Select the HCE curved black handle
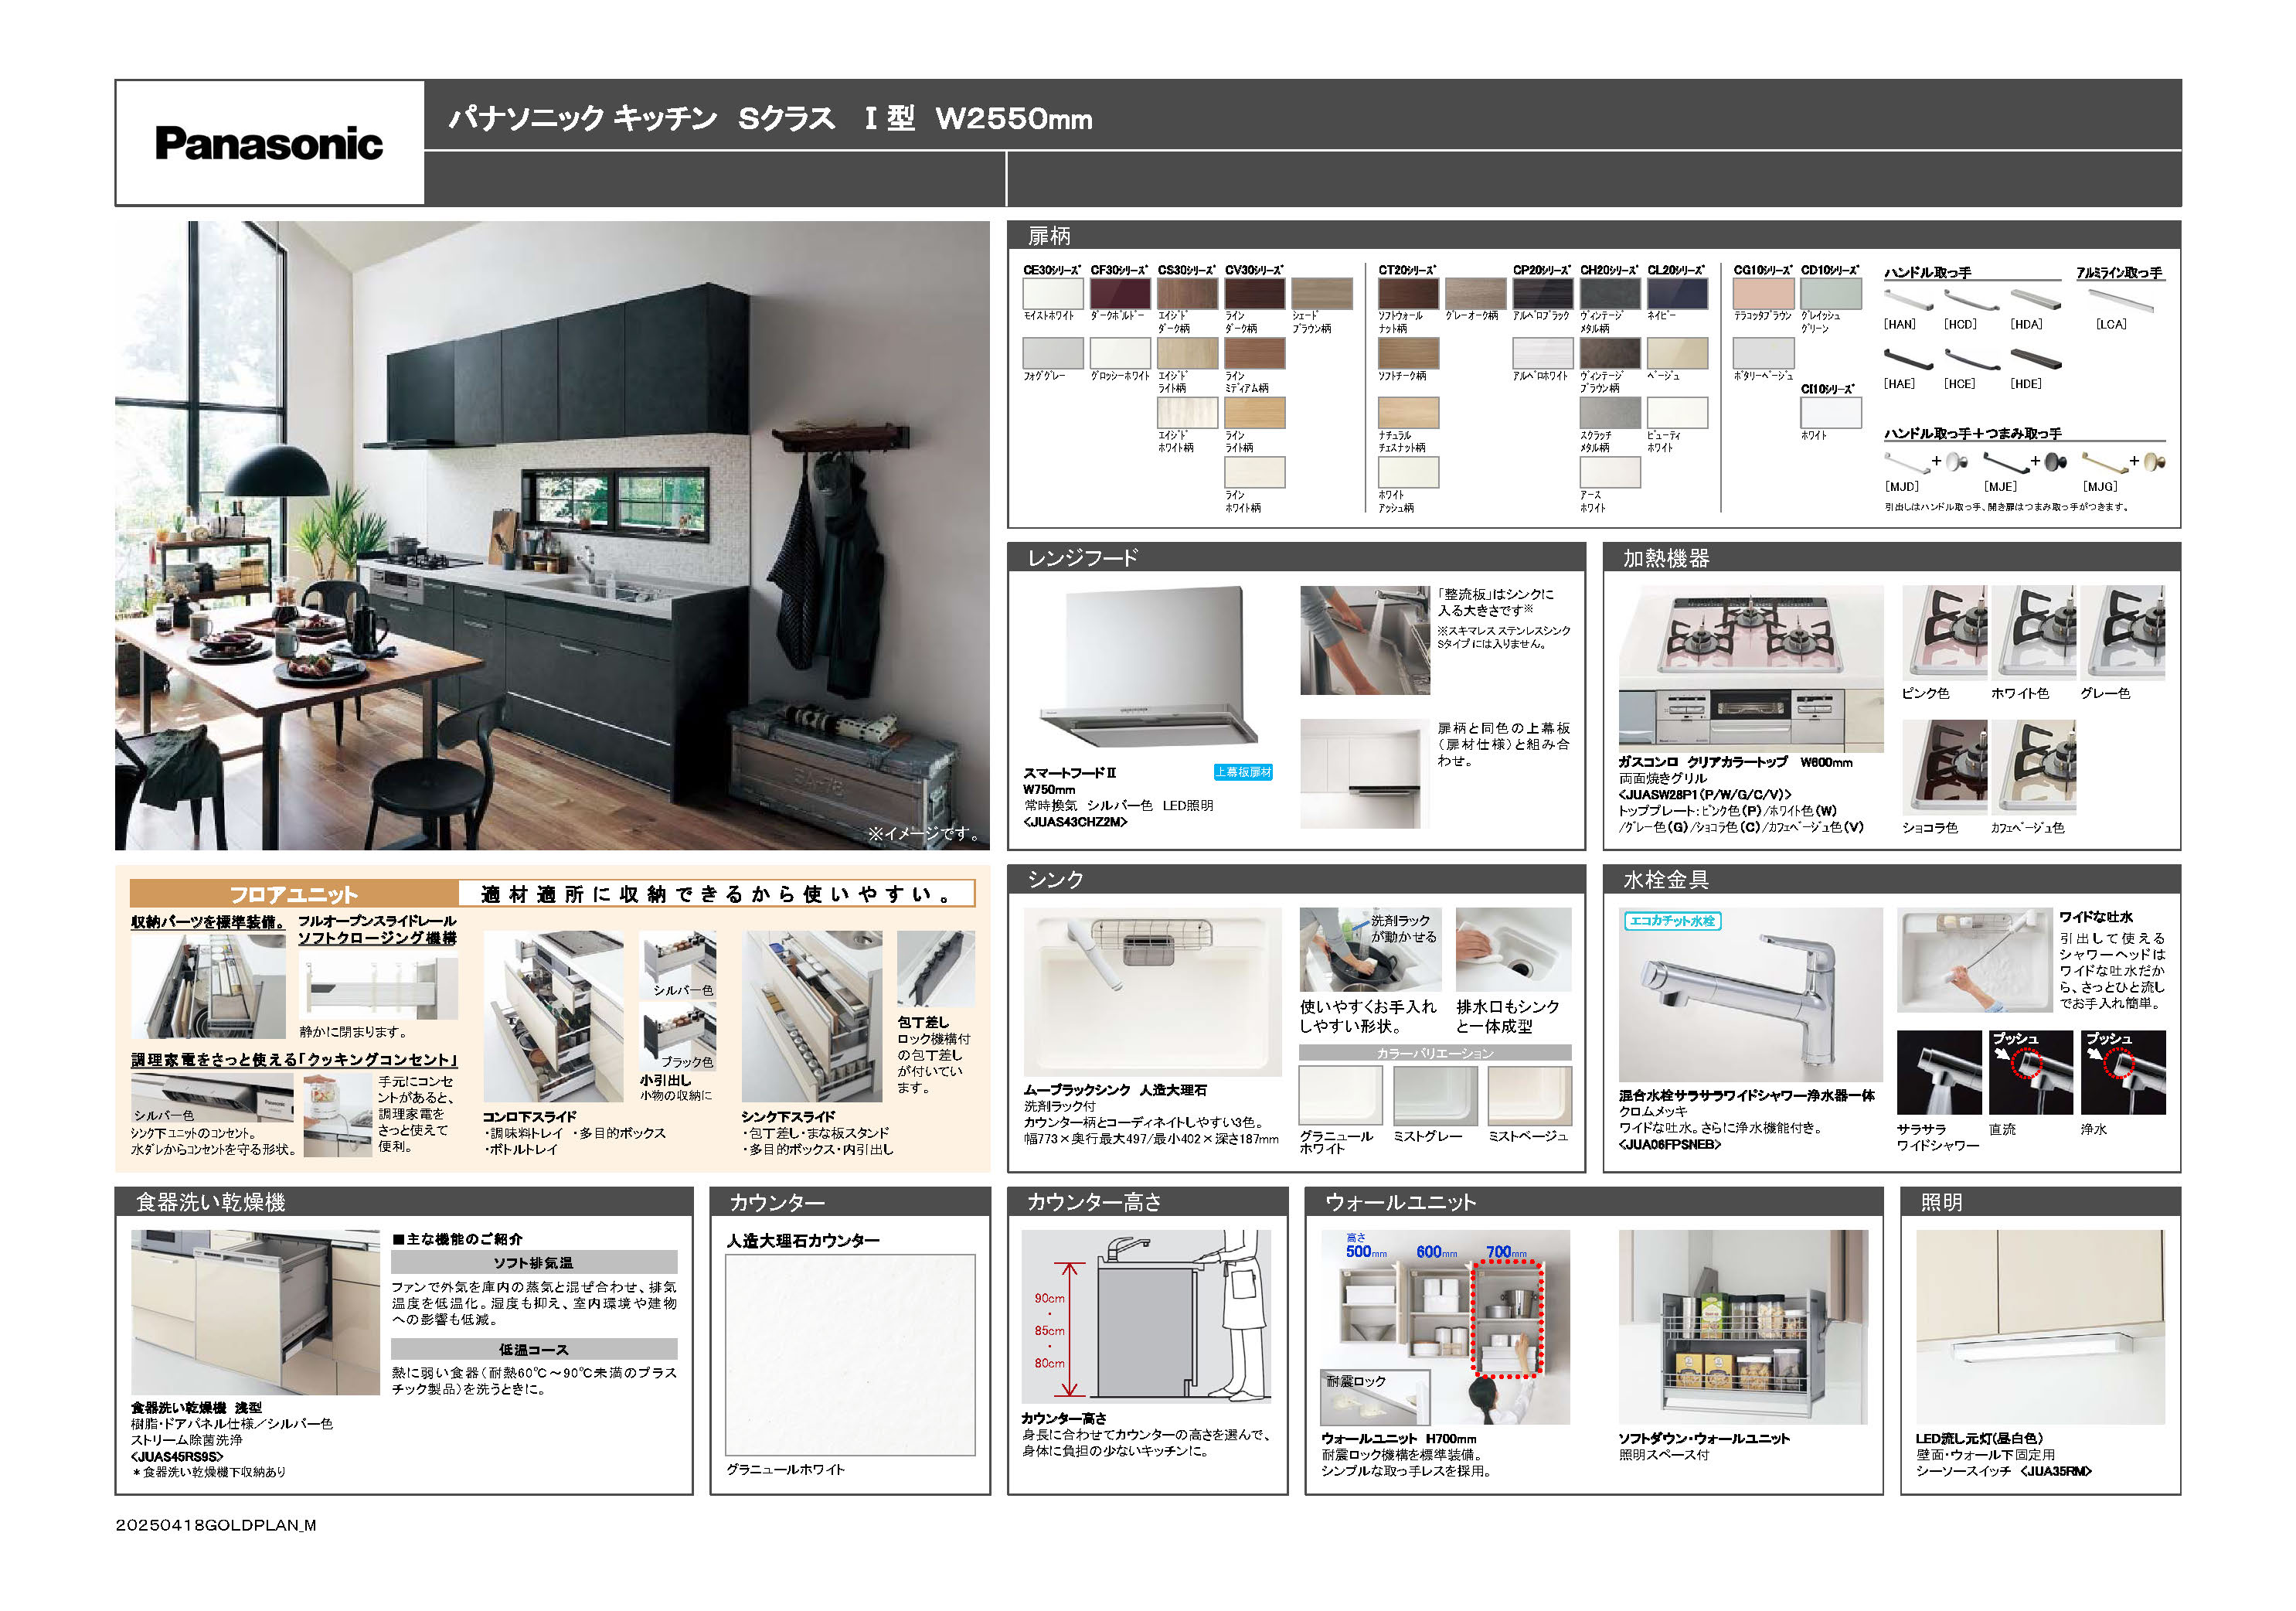This screenshot has height=1611, width=2296. click(x=1971, y=359)
